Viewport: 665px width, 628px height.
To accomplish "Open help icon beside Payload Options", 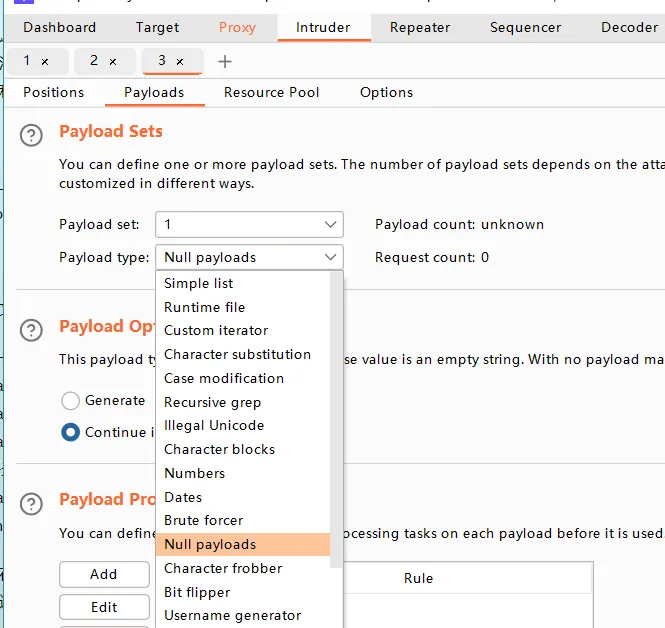I will (32, 330).
